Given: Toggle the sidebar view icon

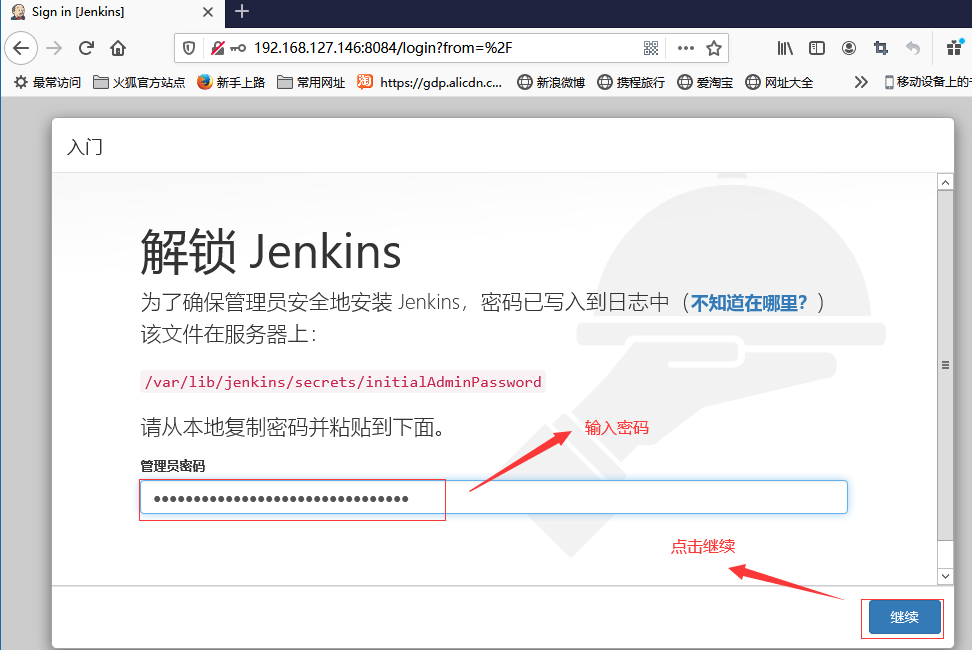Looking at the screenshot, I should [x=817, y=48].
